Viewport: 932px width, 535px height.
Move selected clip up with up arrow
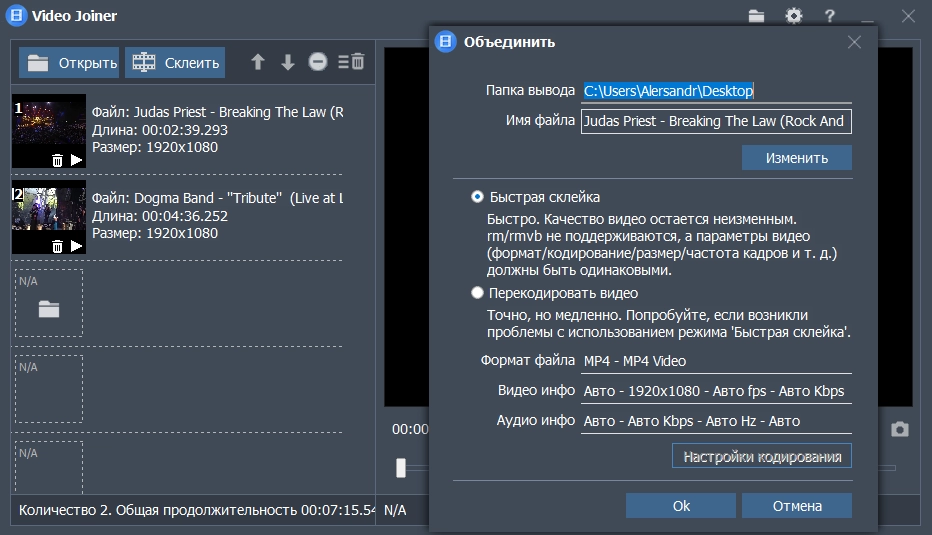coord(257,62)
